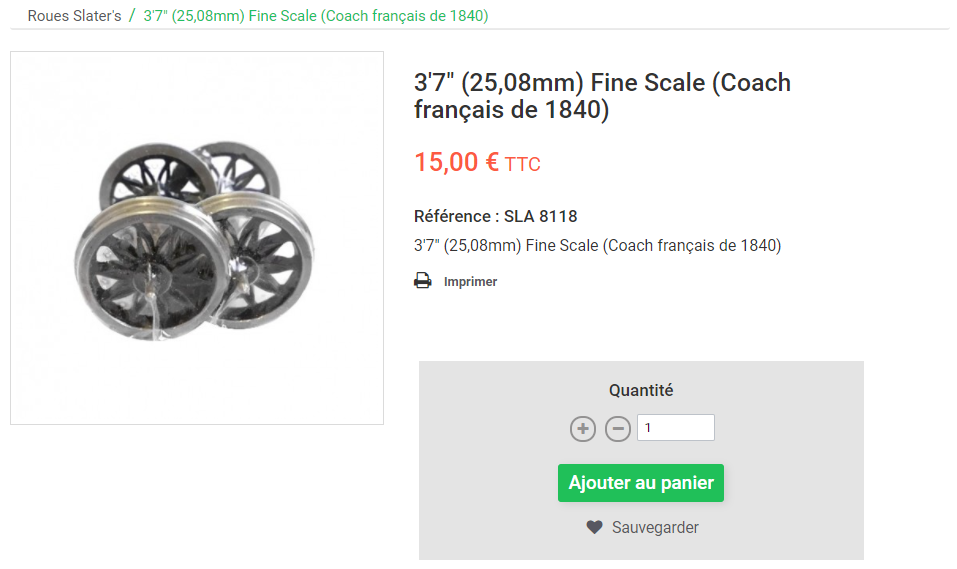Click the Imprimer text link
The image size is (957, 569).
coord(471,281)
